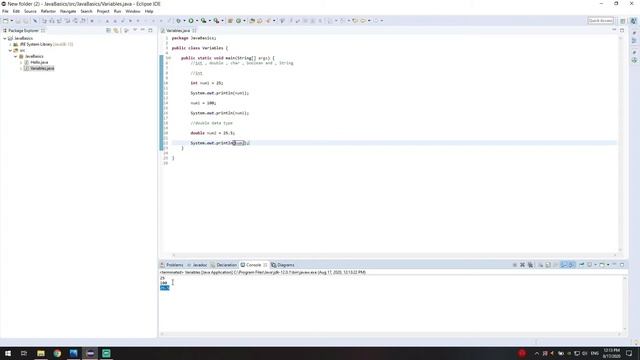The width and height of the screenshot is (640, 360).
Task: Open the Source menu
Action: pos(30,11)
